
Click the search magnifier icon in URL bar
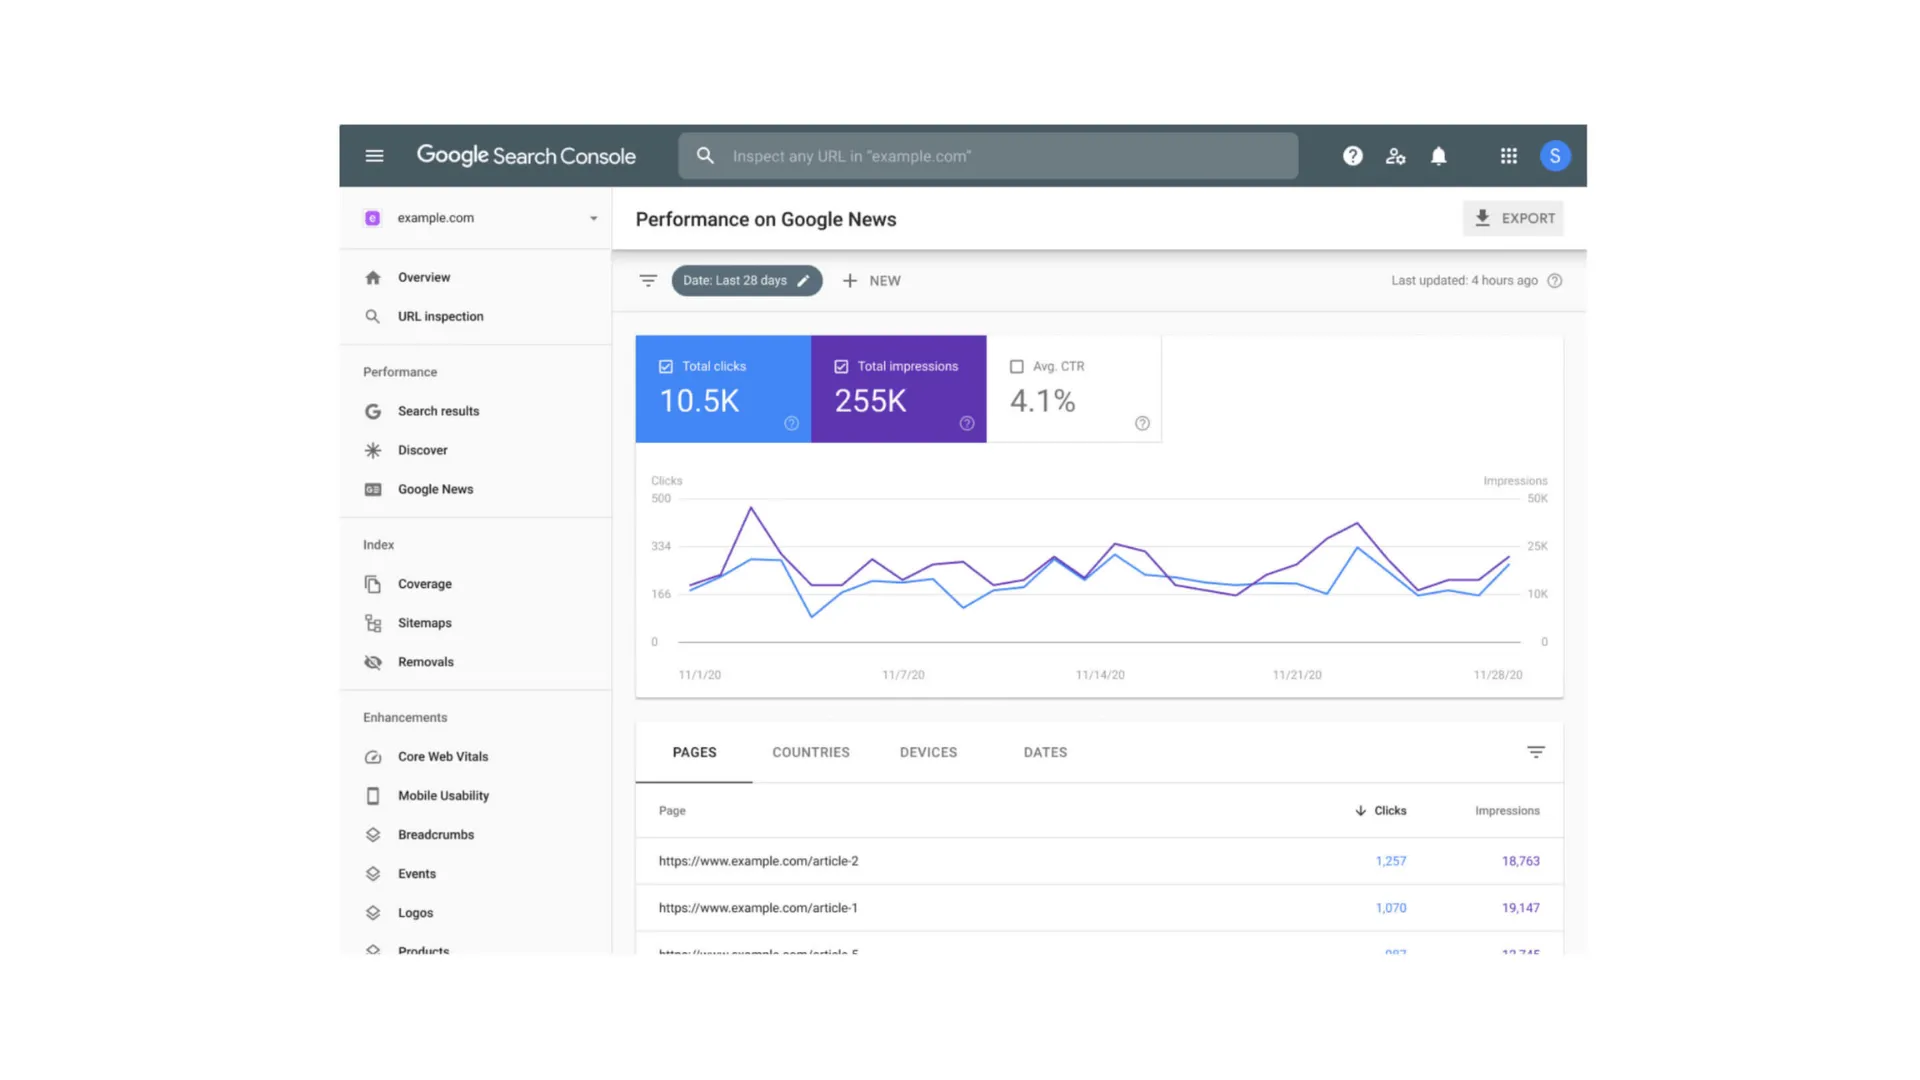pos(705,156)
